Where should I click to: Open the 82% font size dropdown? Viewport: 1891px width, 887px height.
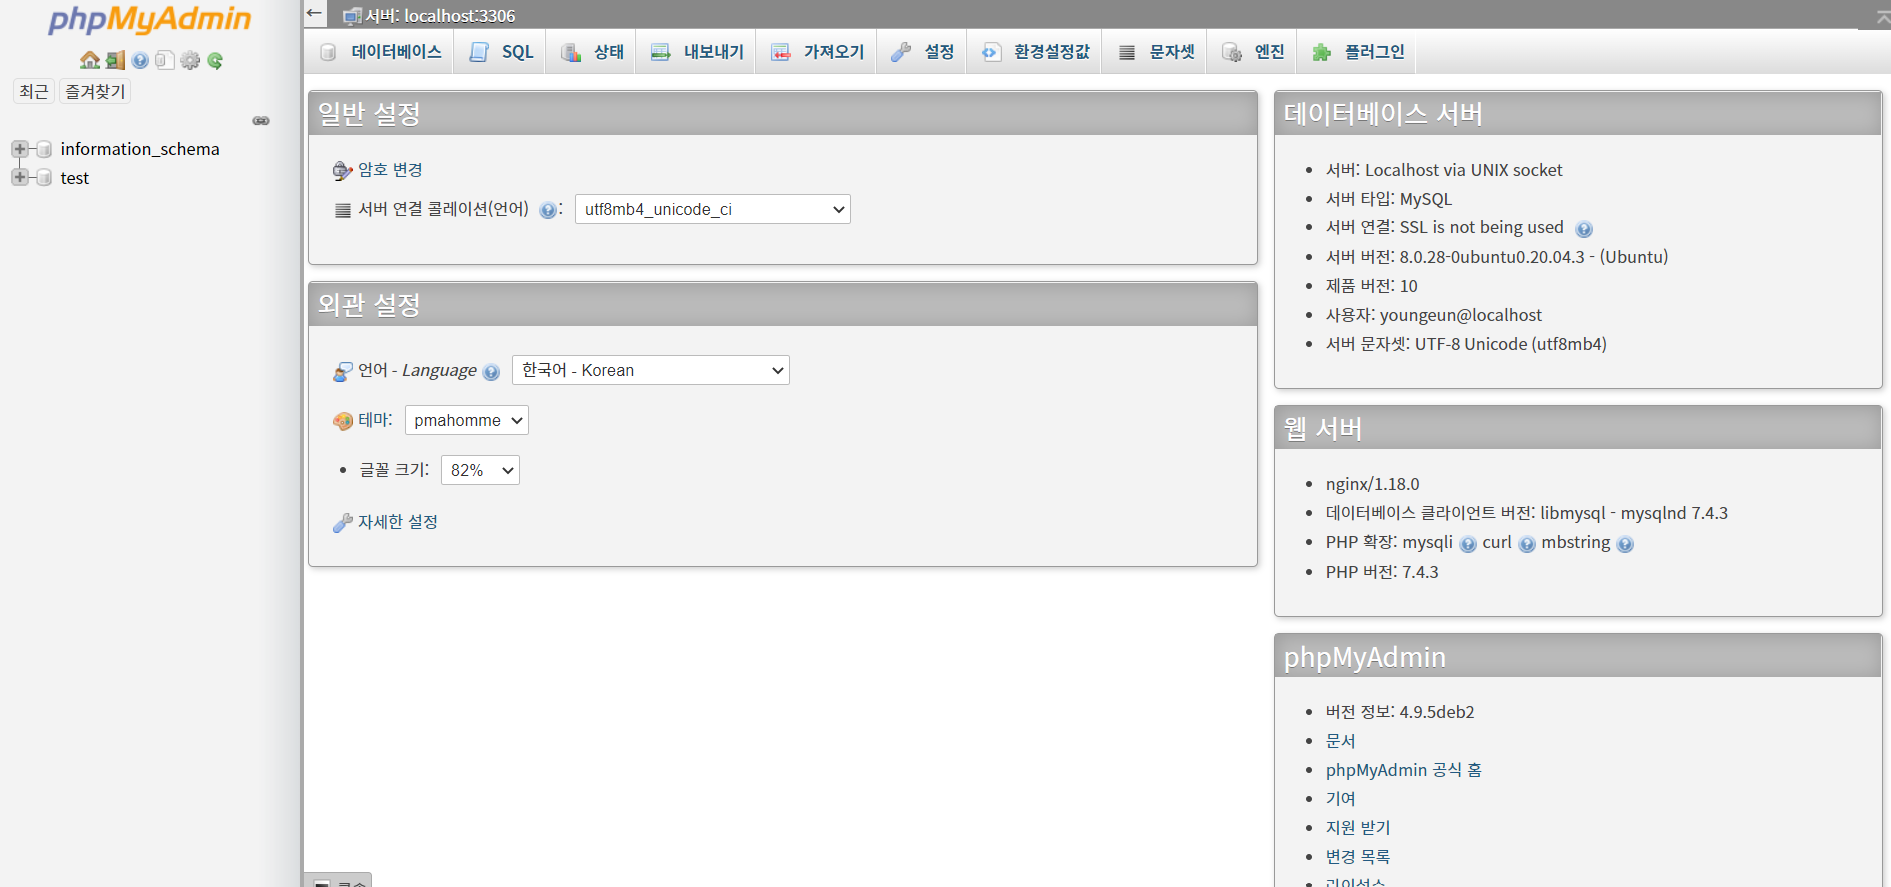[480, 470]
